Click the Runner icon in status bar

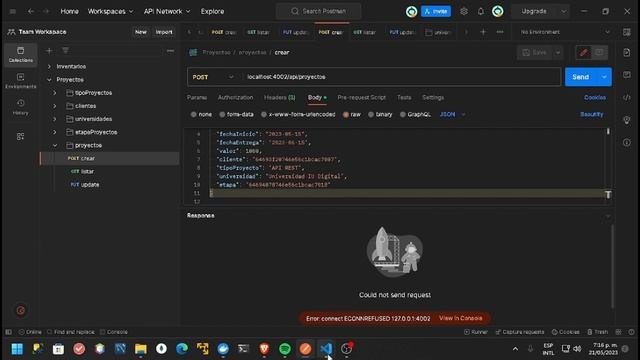[x=476, y=332]
